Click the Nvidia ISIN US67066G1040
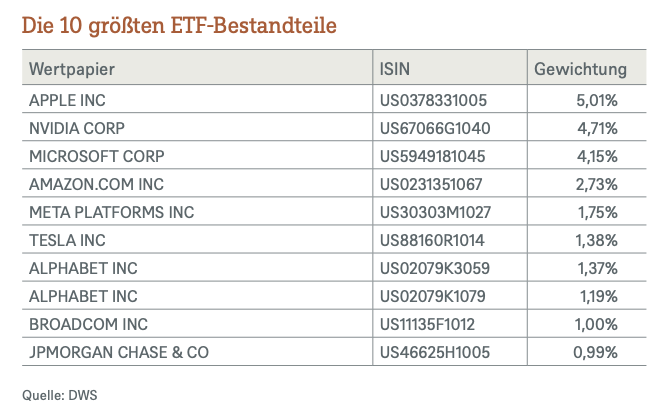This screenshot has width=672, height=420. [435, 129]
